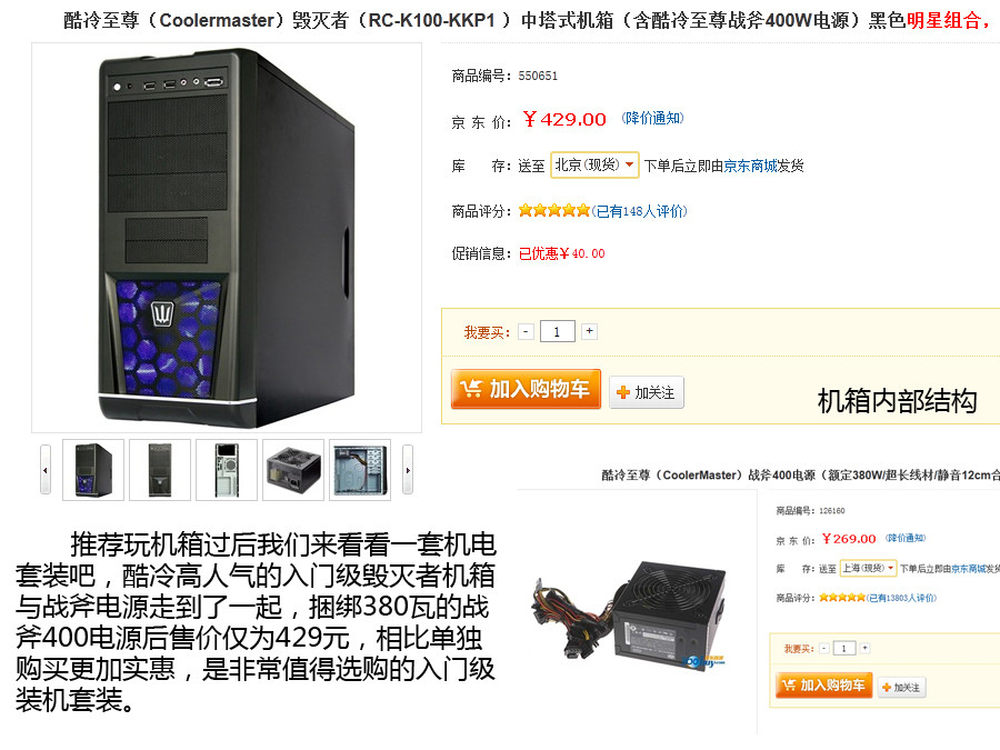Select the rear view case thumbnail

(226, 469)
